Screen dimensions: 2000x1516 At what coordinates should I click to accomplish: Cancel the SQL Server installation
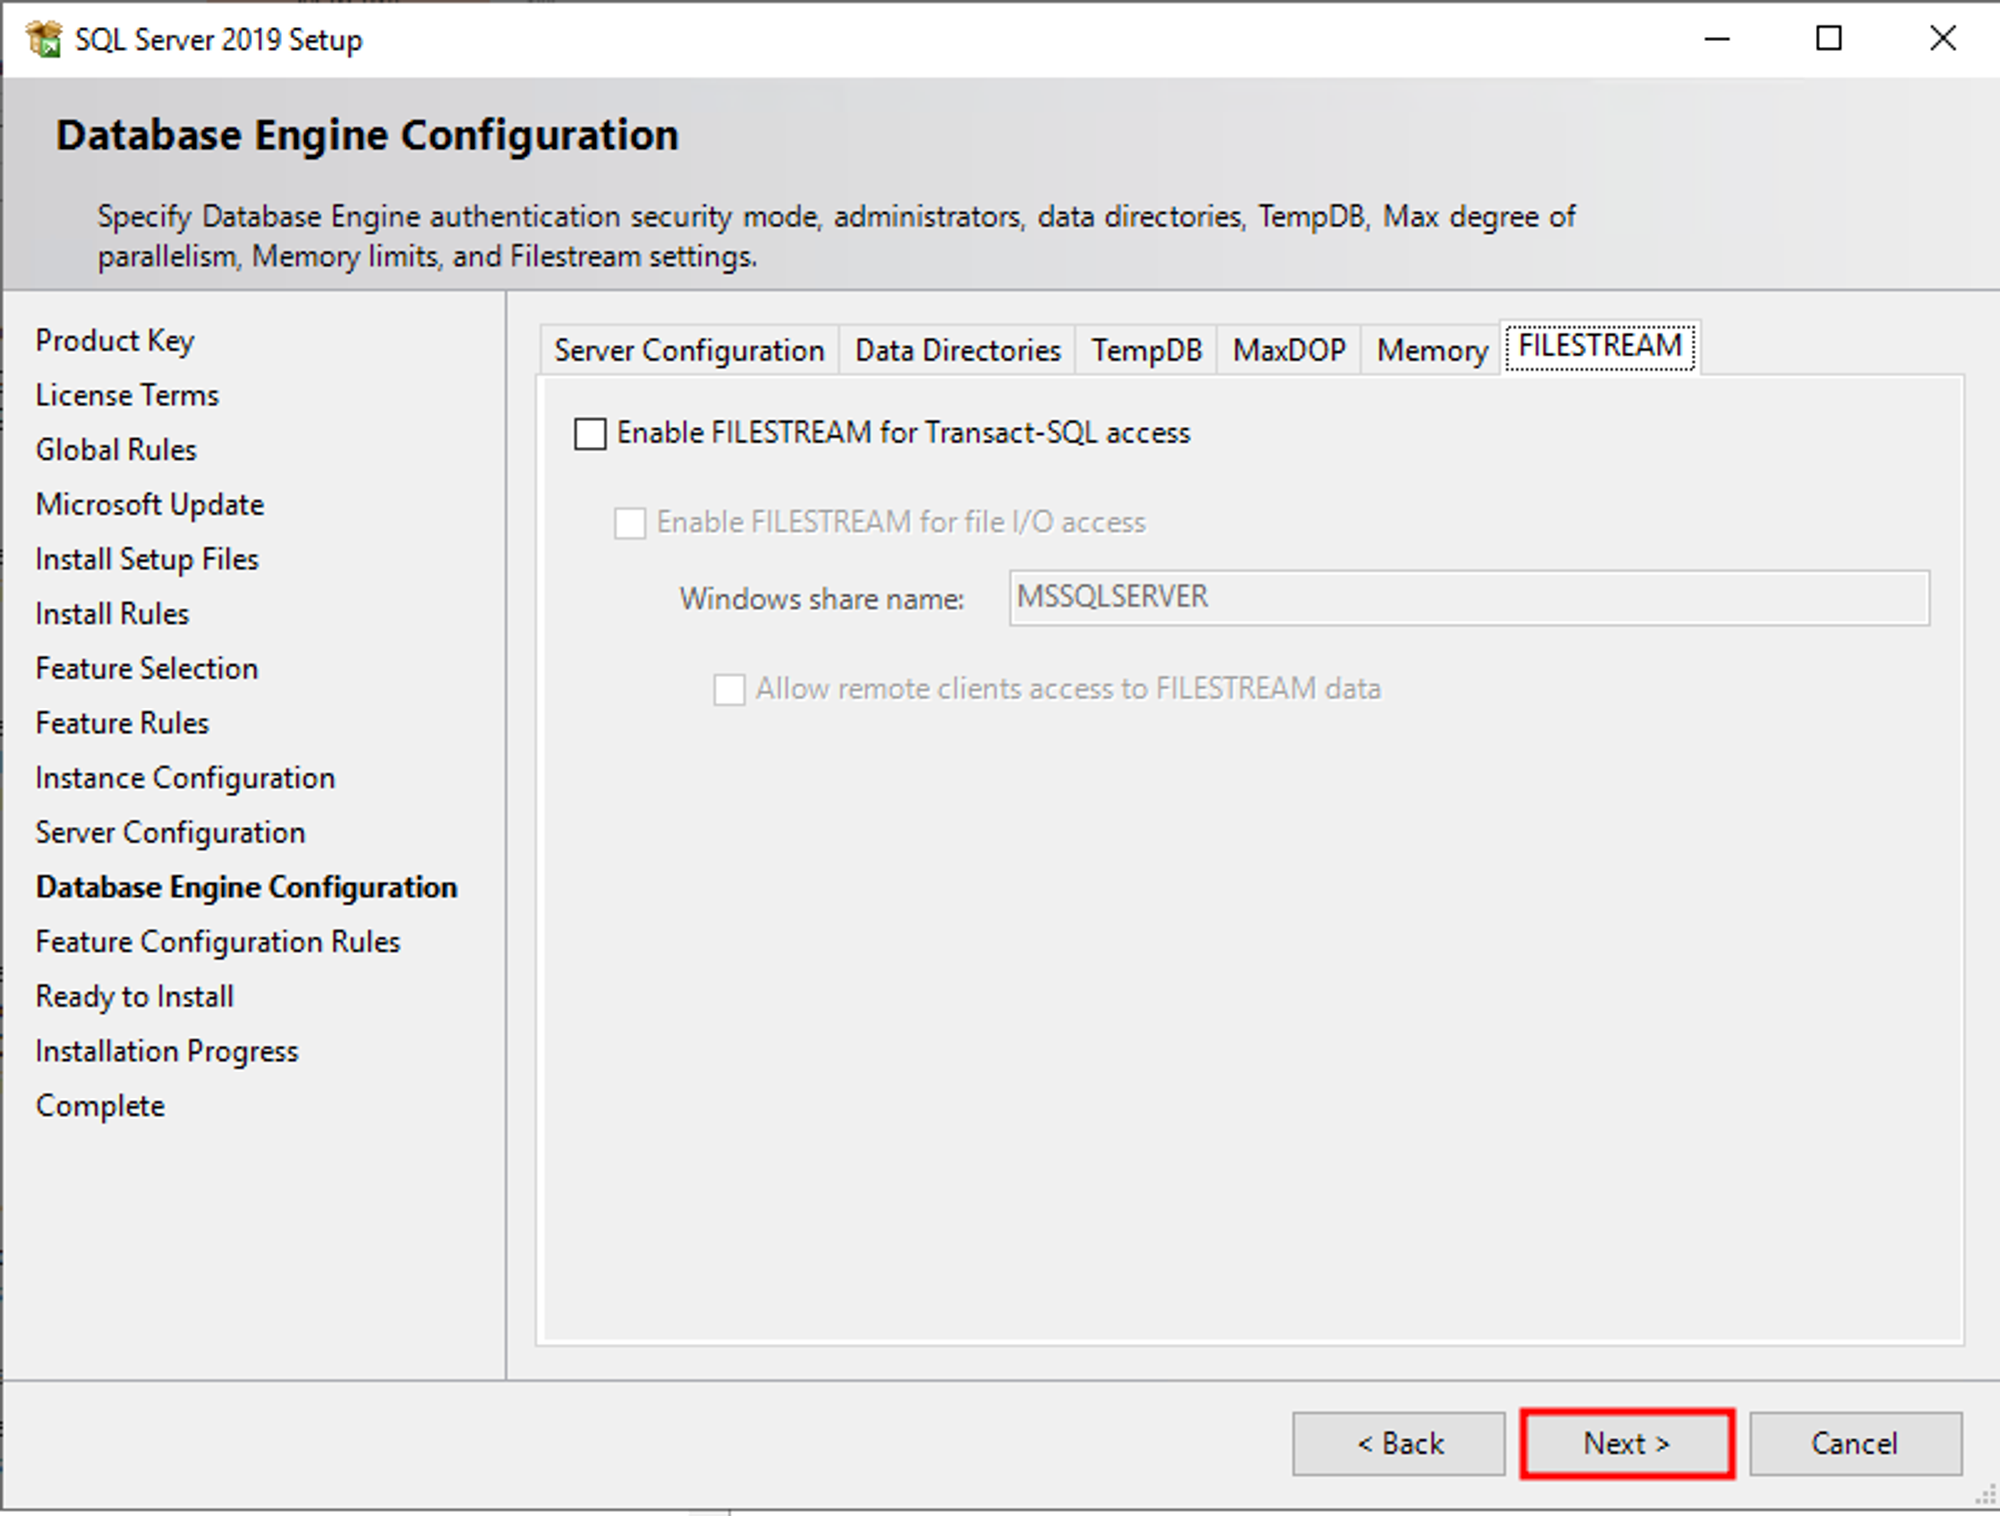click(1856, 1443)
